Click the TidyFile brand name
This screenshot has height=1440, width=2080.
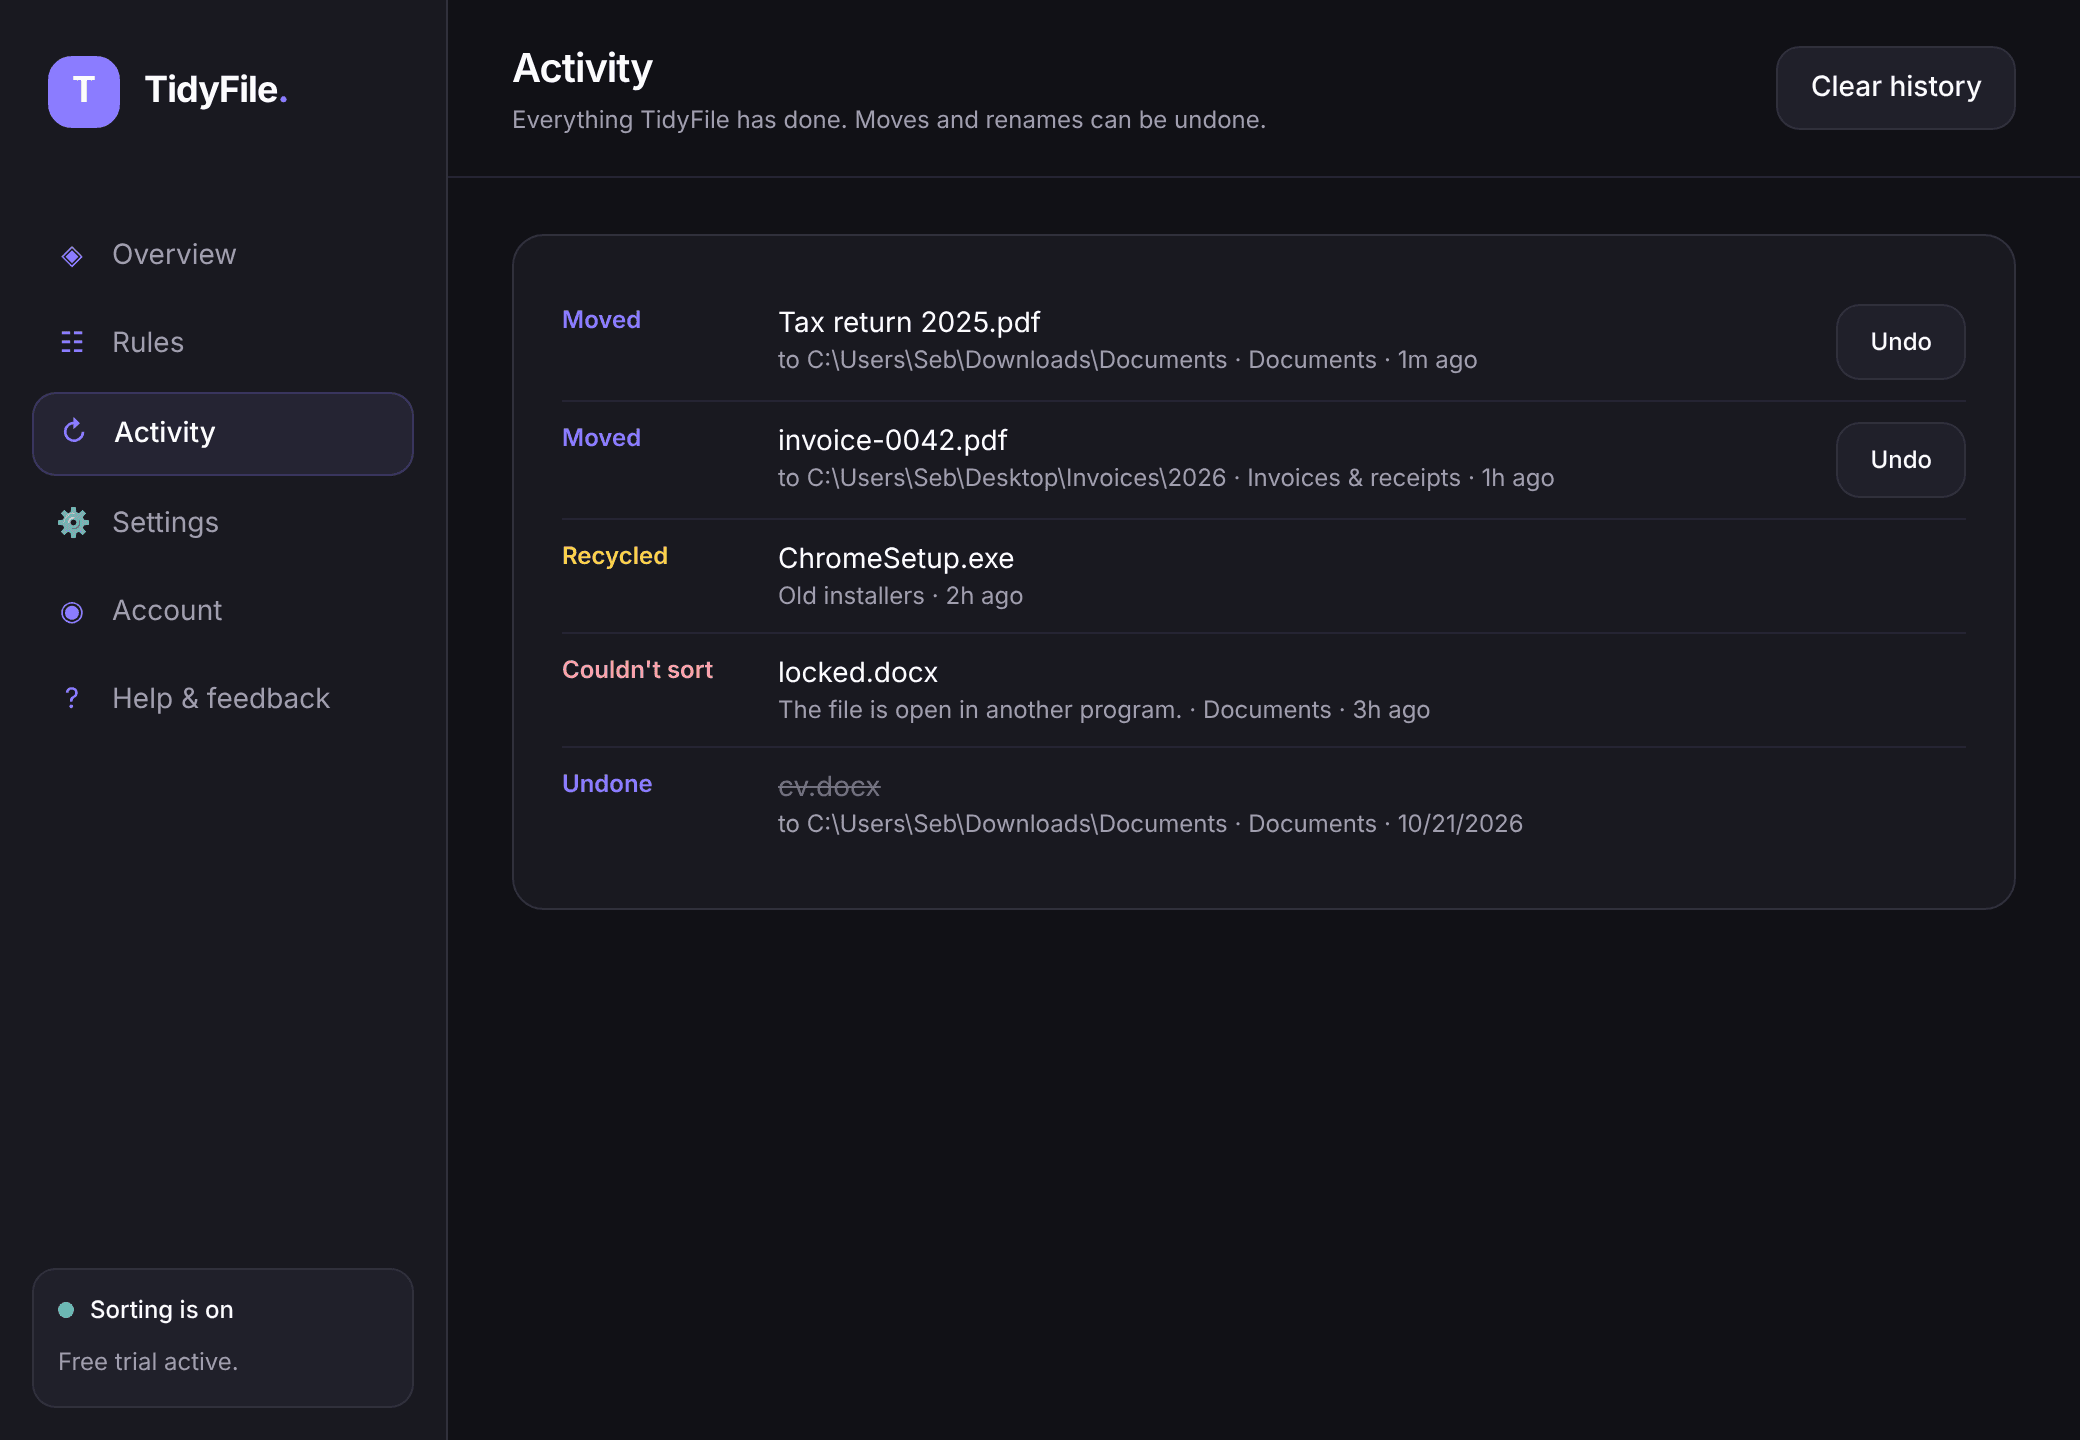point(216,90)
